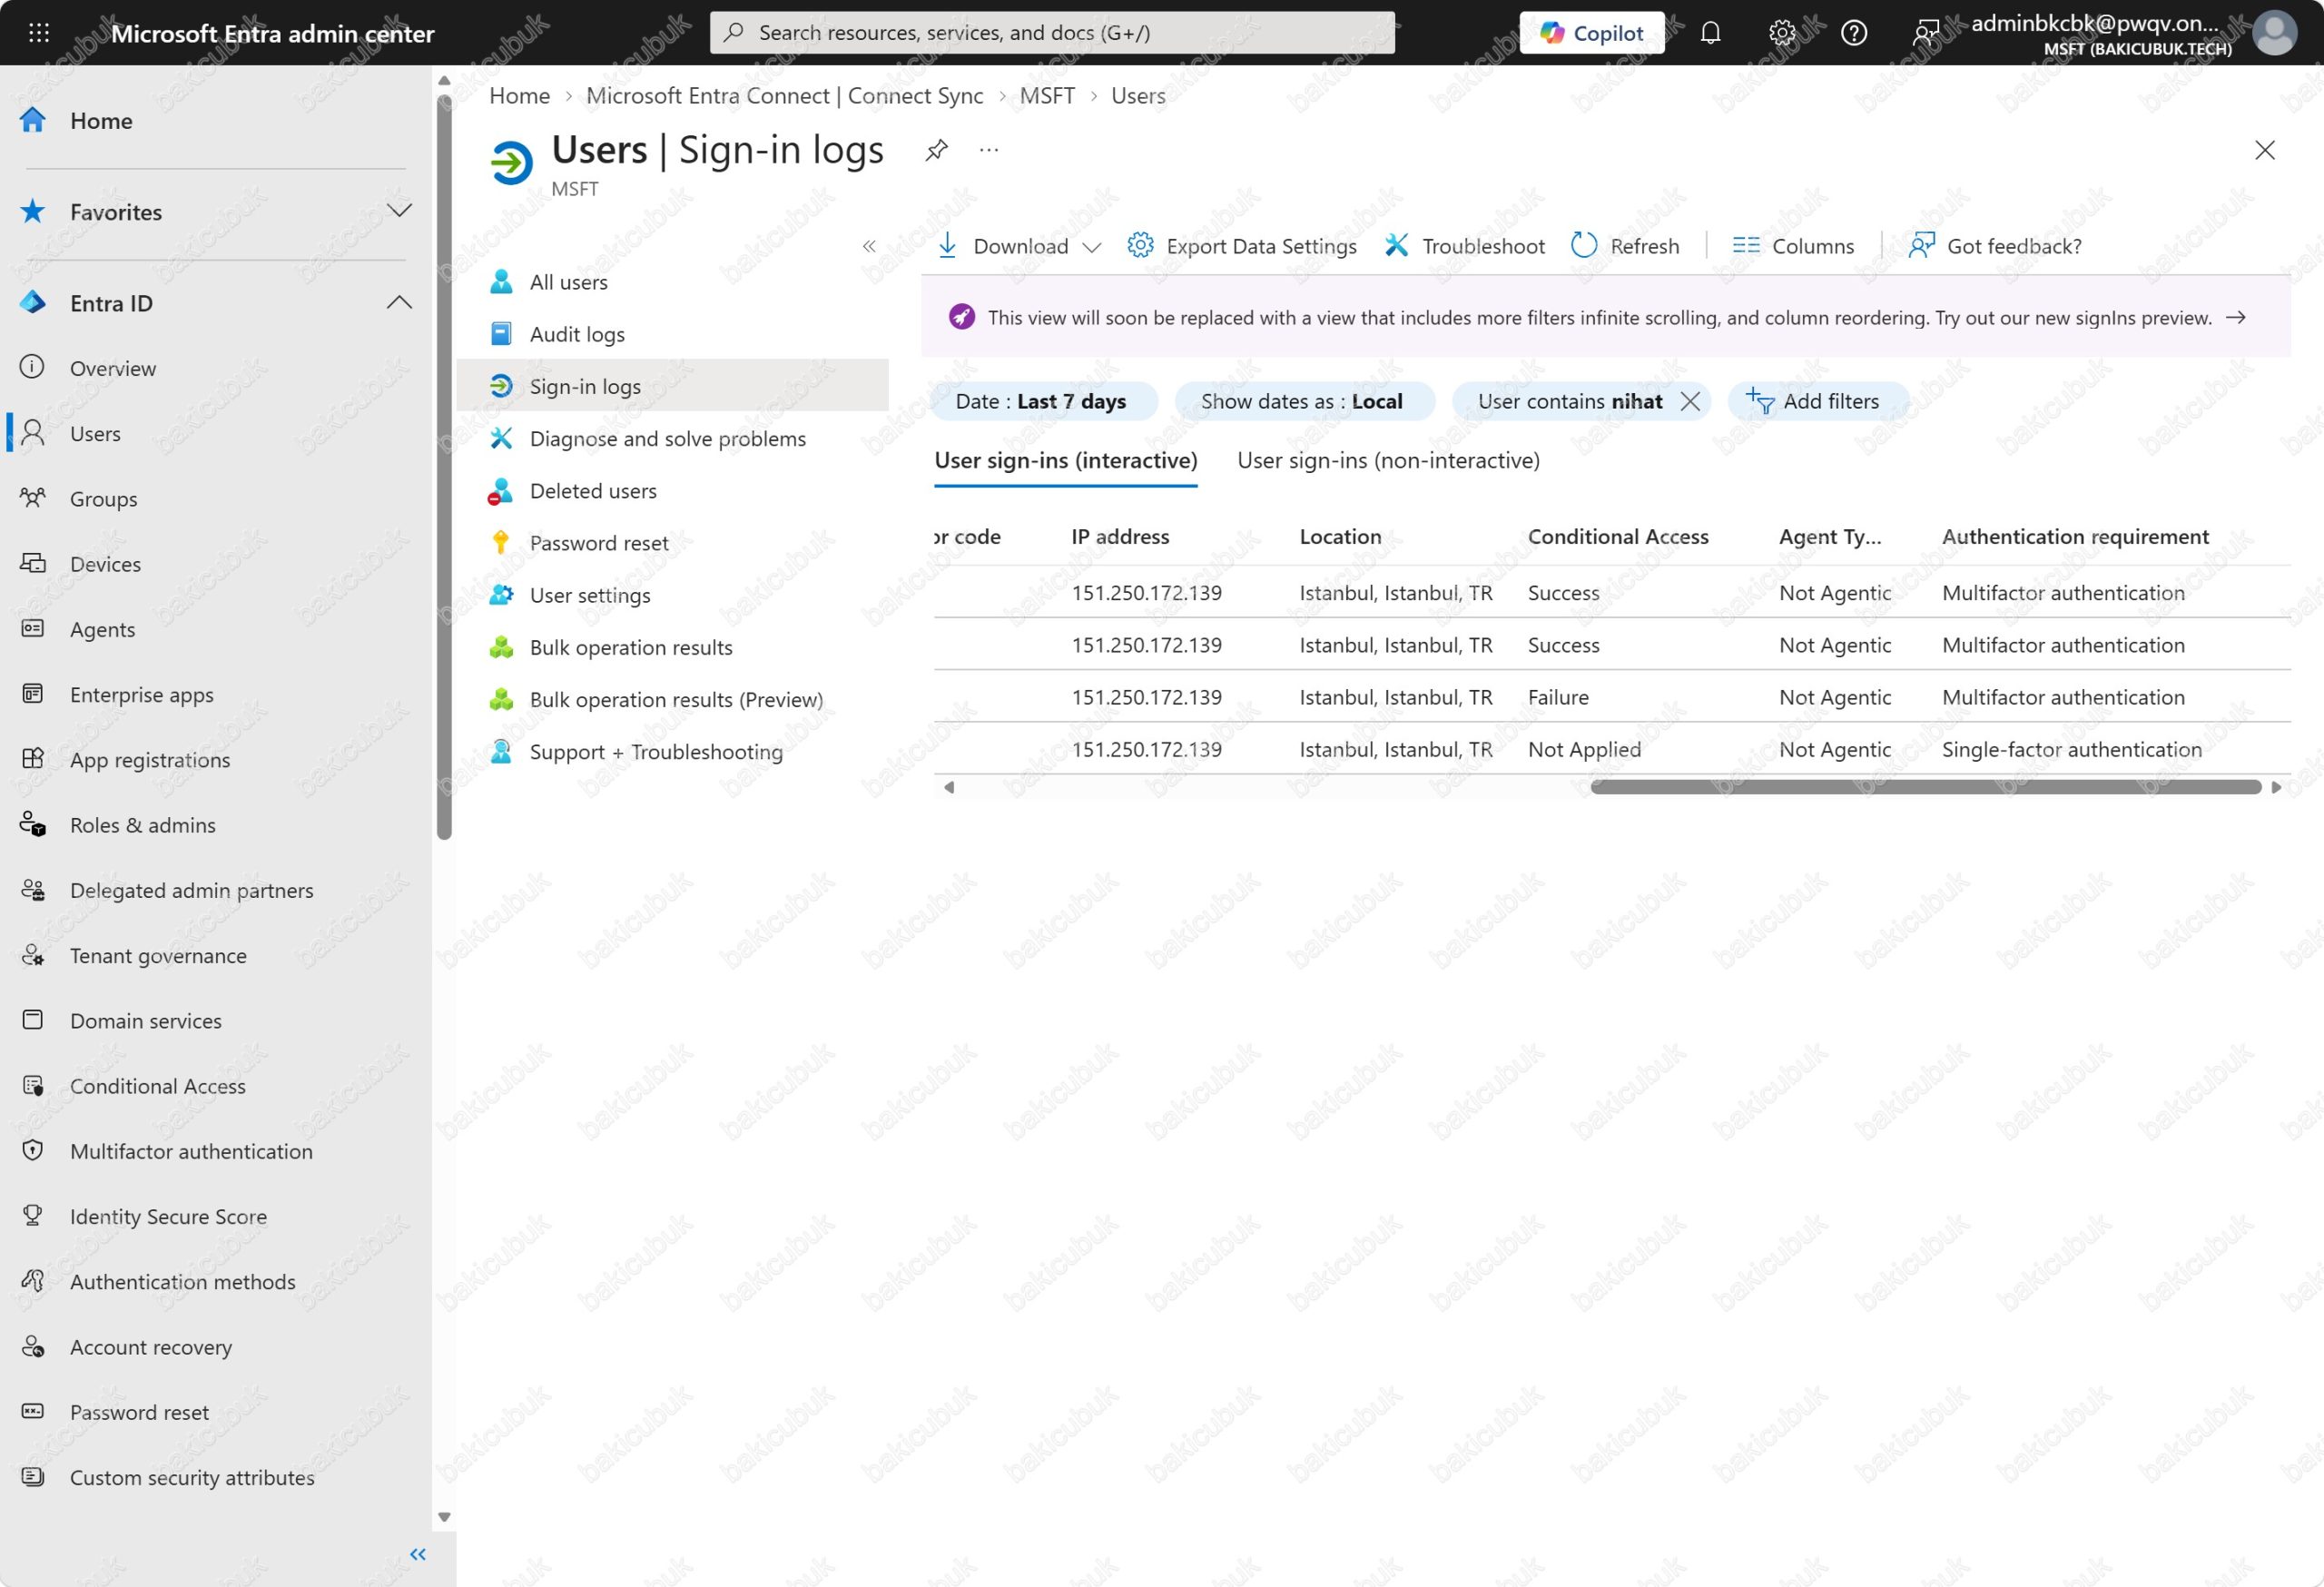Click the Refresh toolbar icon

(1584, 245)
